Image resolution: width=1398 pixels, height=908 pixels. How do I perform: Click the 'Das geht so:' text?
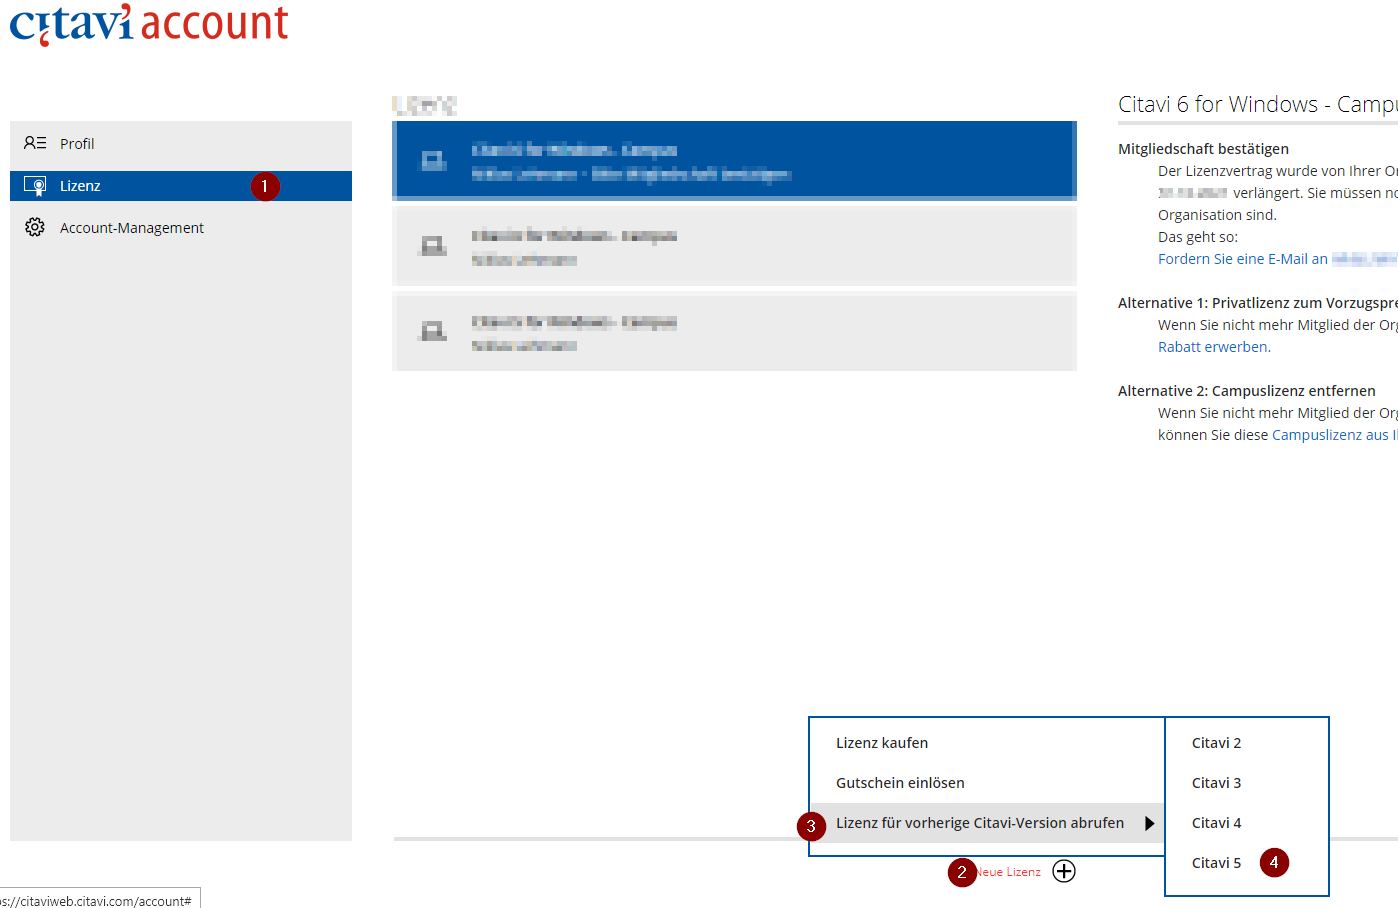tap(1198, 237)
